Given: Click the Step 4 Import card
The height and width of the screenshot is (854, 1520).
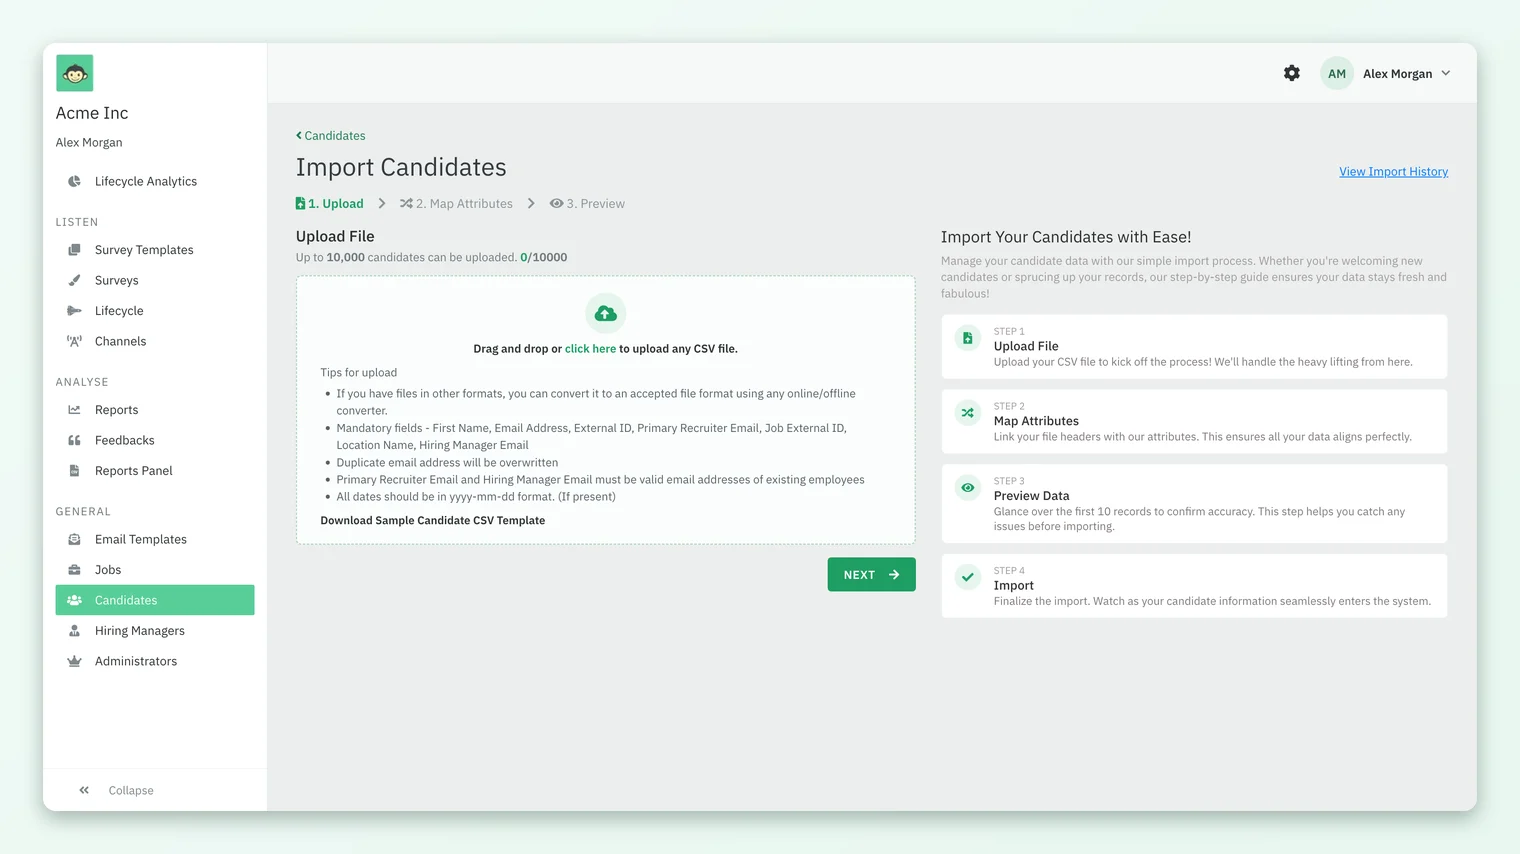Looking at the screenshot, I should (x=1194, y=586).
